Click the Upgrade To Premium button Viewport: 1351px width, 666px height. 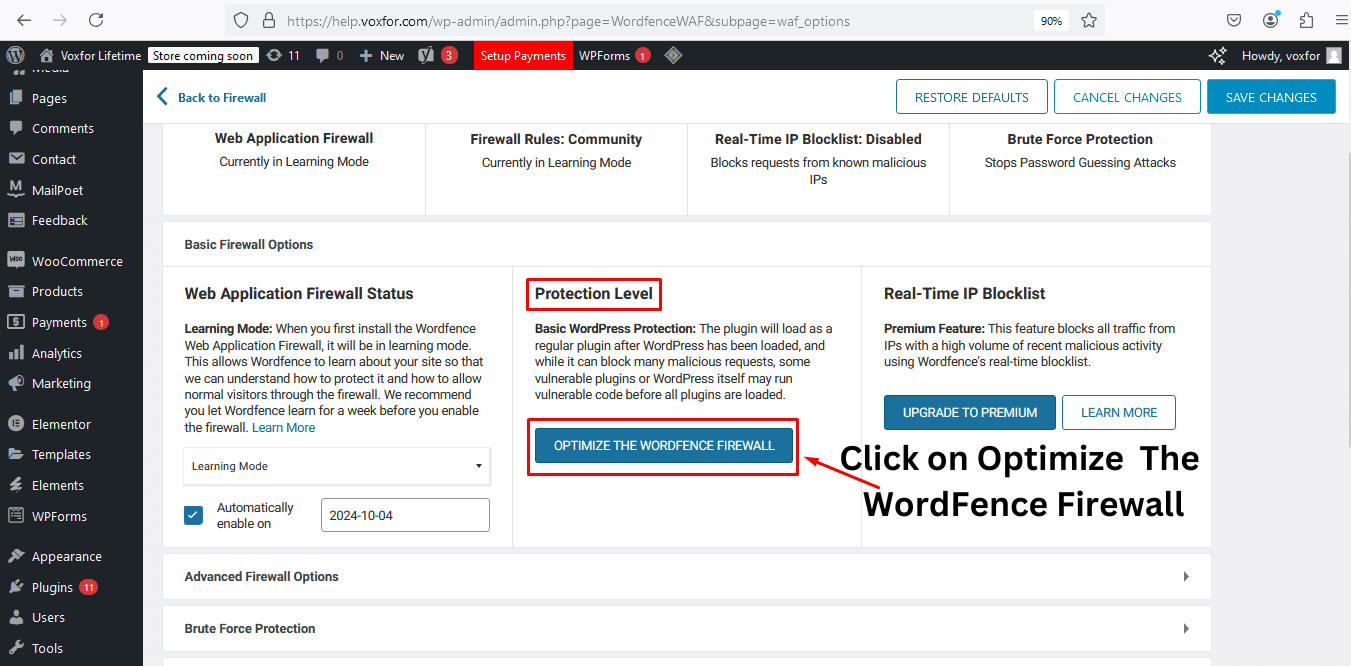point(969,412)
